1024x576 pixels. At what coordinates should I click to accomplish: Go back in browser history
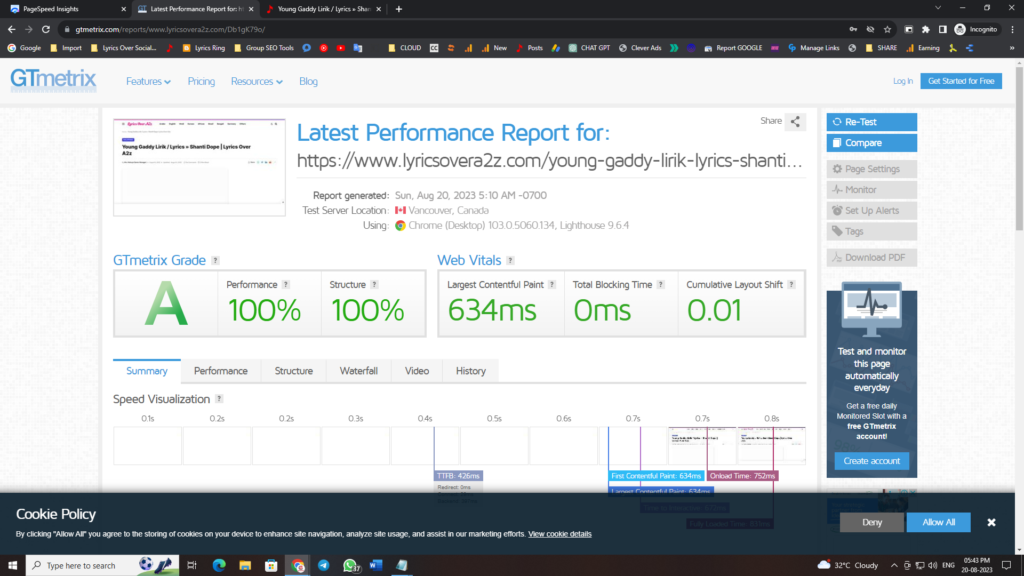[12, 29]
